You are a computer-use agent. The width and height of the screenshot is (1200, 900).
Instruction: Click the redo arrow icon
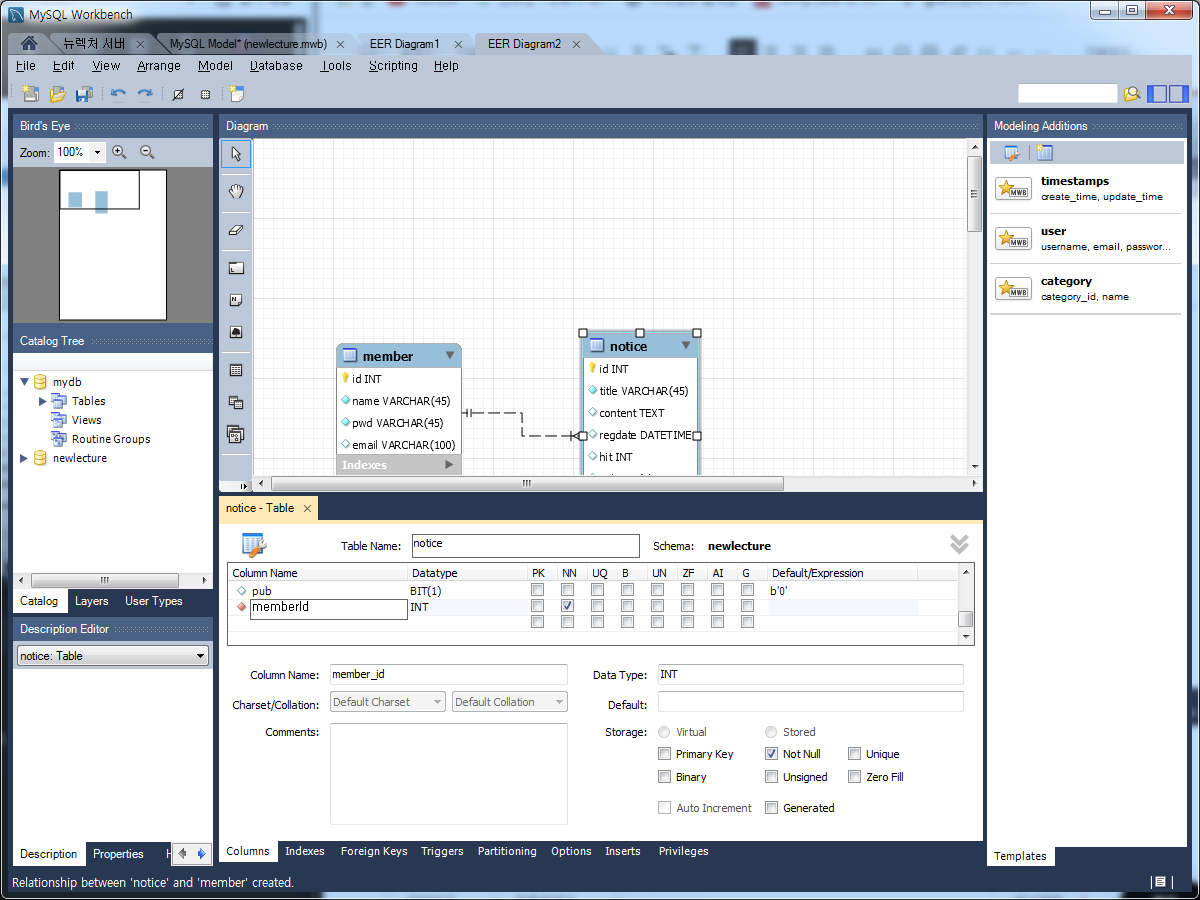[145, 94]
